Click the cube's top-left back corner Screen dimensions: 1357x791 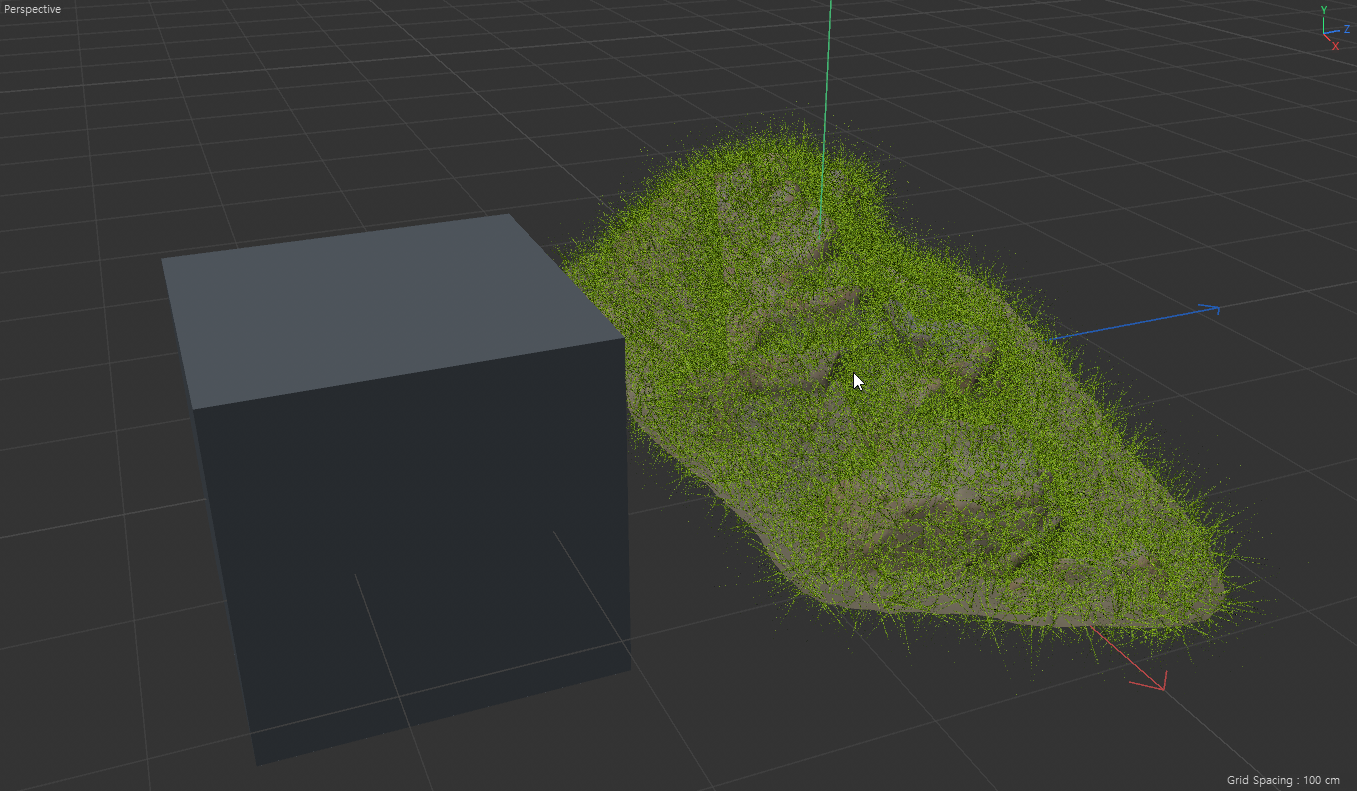(x=163, y=259)
